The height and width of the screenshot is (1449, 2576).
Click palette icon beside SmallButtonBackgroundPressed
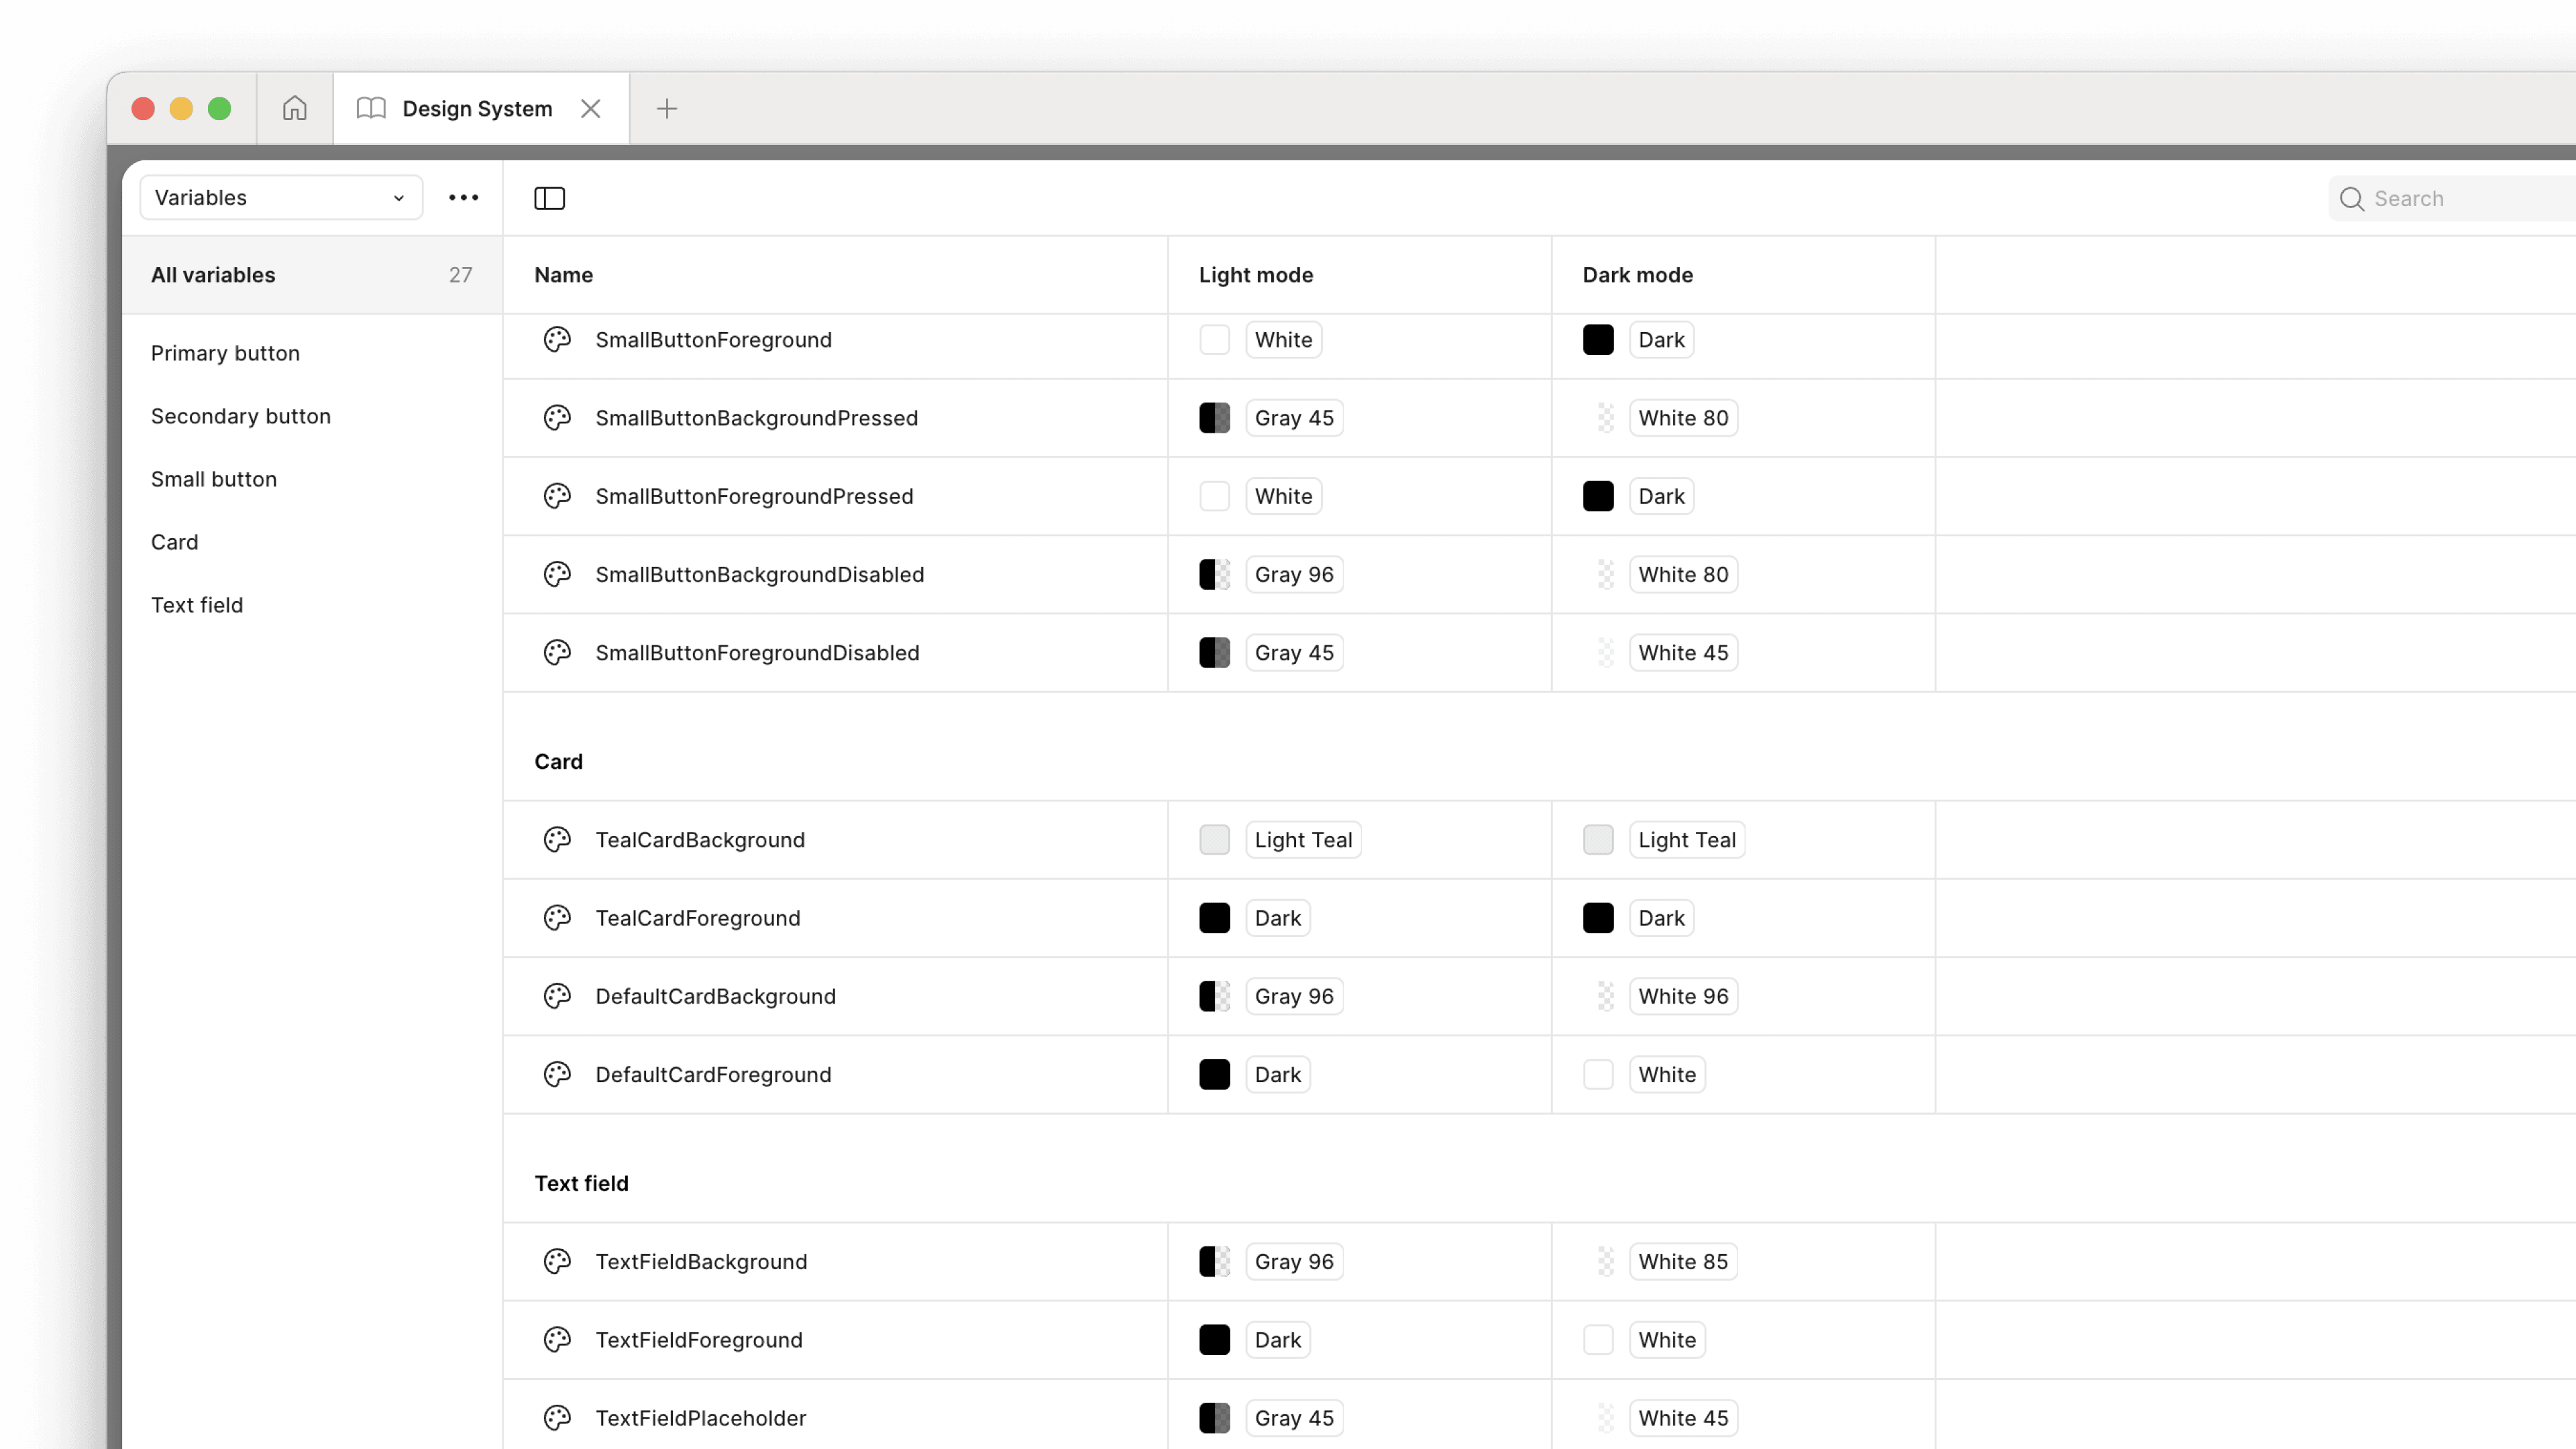click(557, 418)
